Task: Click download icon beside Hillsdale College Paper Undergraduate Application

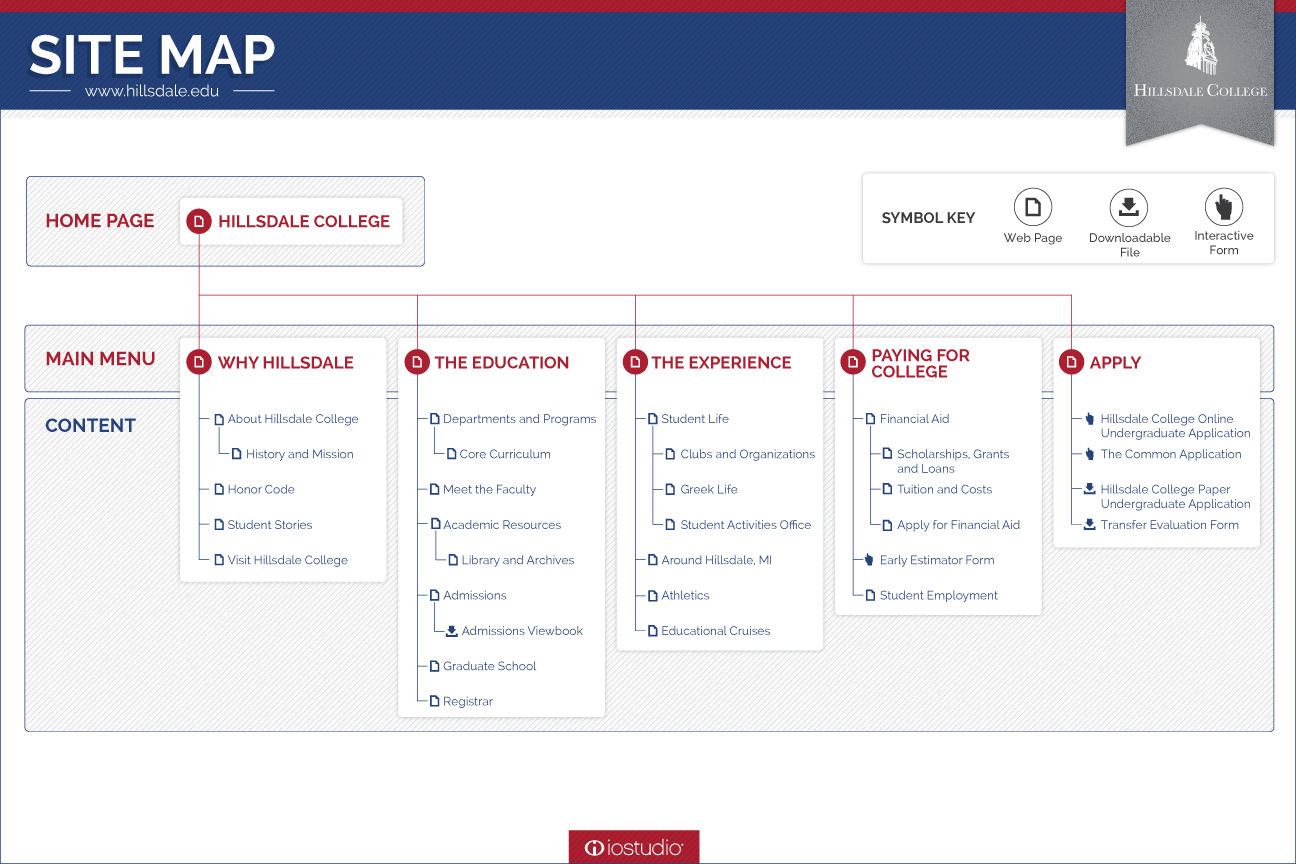Action: [1090, 489]
